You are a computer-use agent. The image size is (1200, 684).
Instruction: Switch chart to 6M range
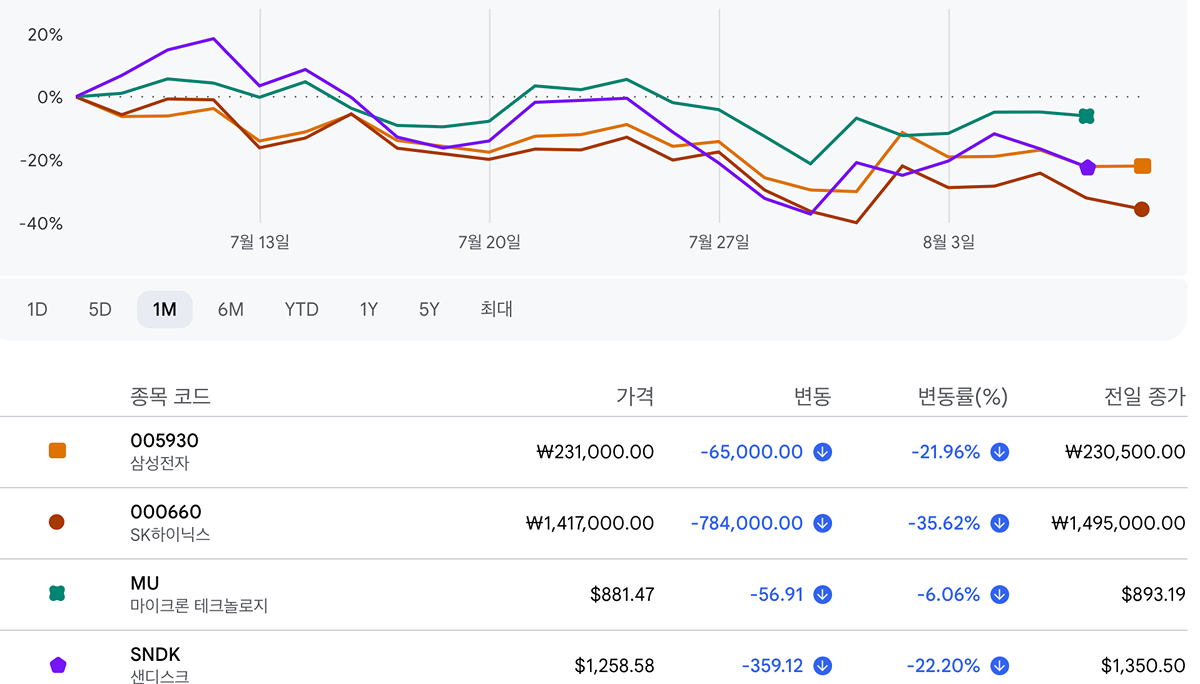231,309
